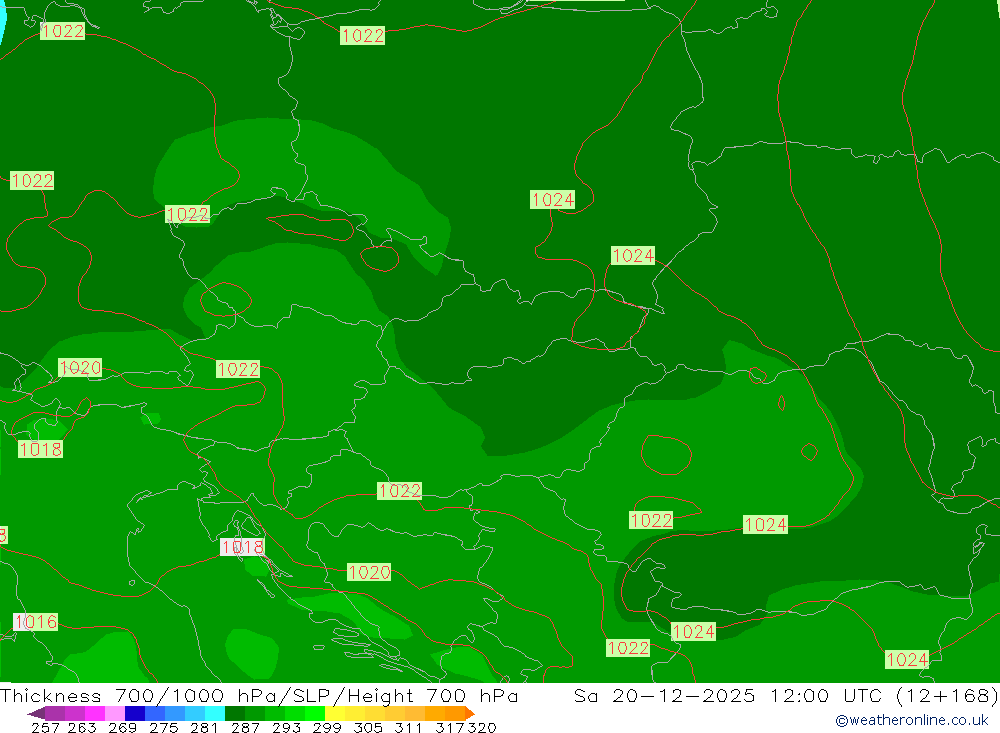Image resolution: width=1000 pixels, height=733 pixels.
Task: Click the legend value 263
Action: [82, 728]
